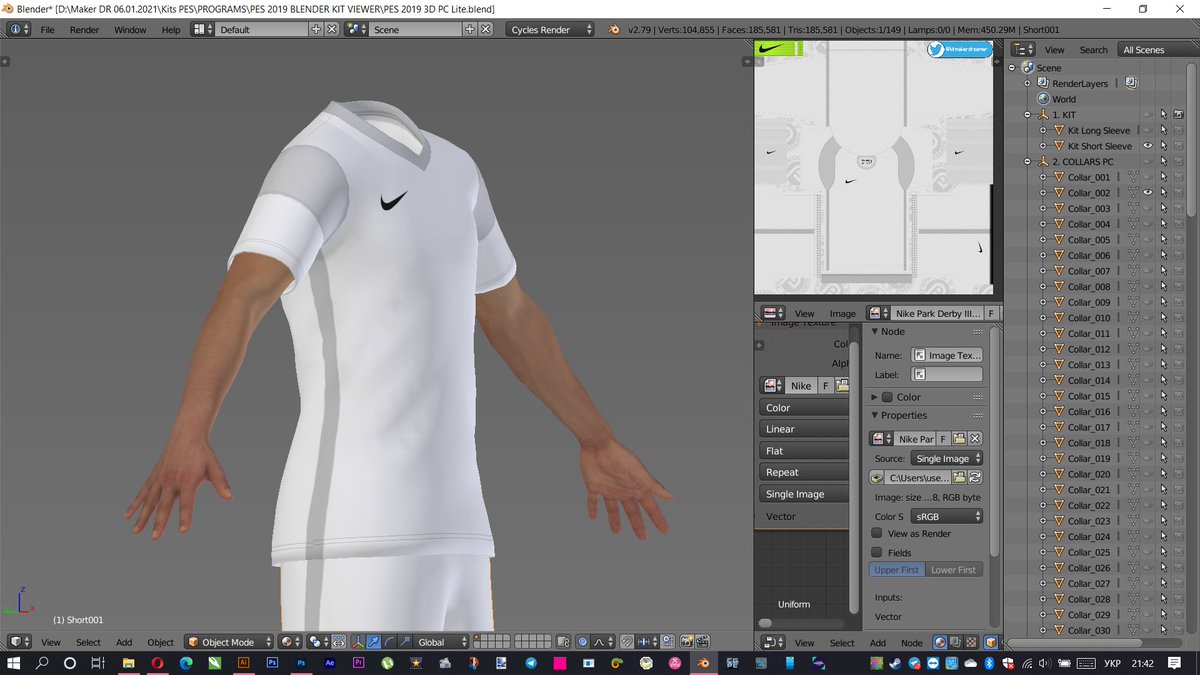Select Lower First field order
Viewport: 1200px width, 675px height.
953,570
